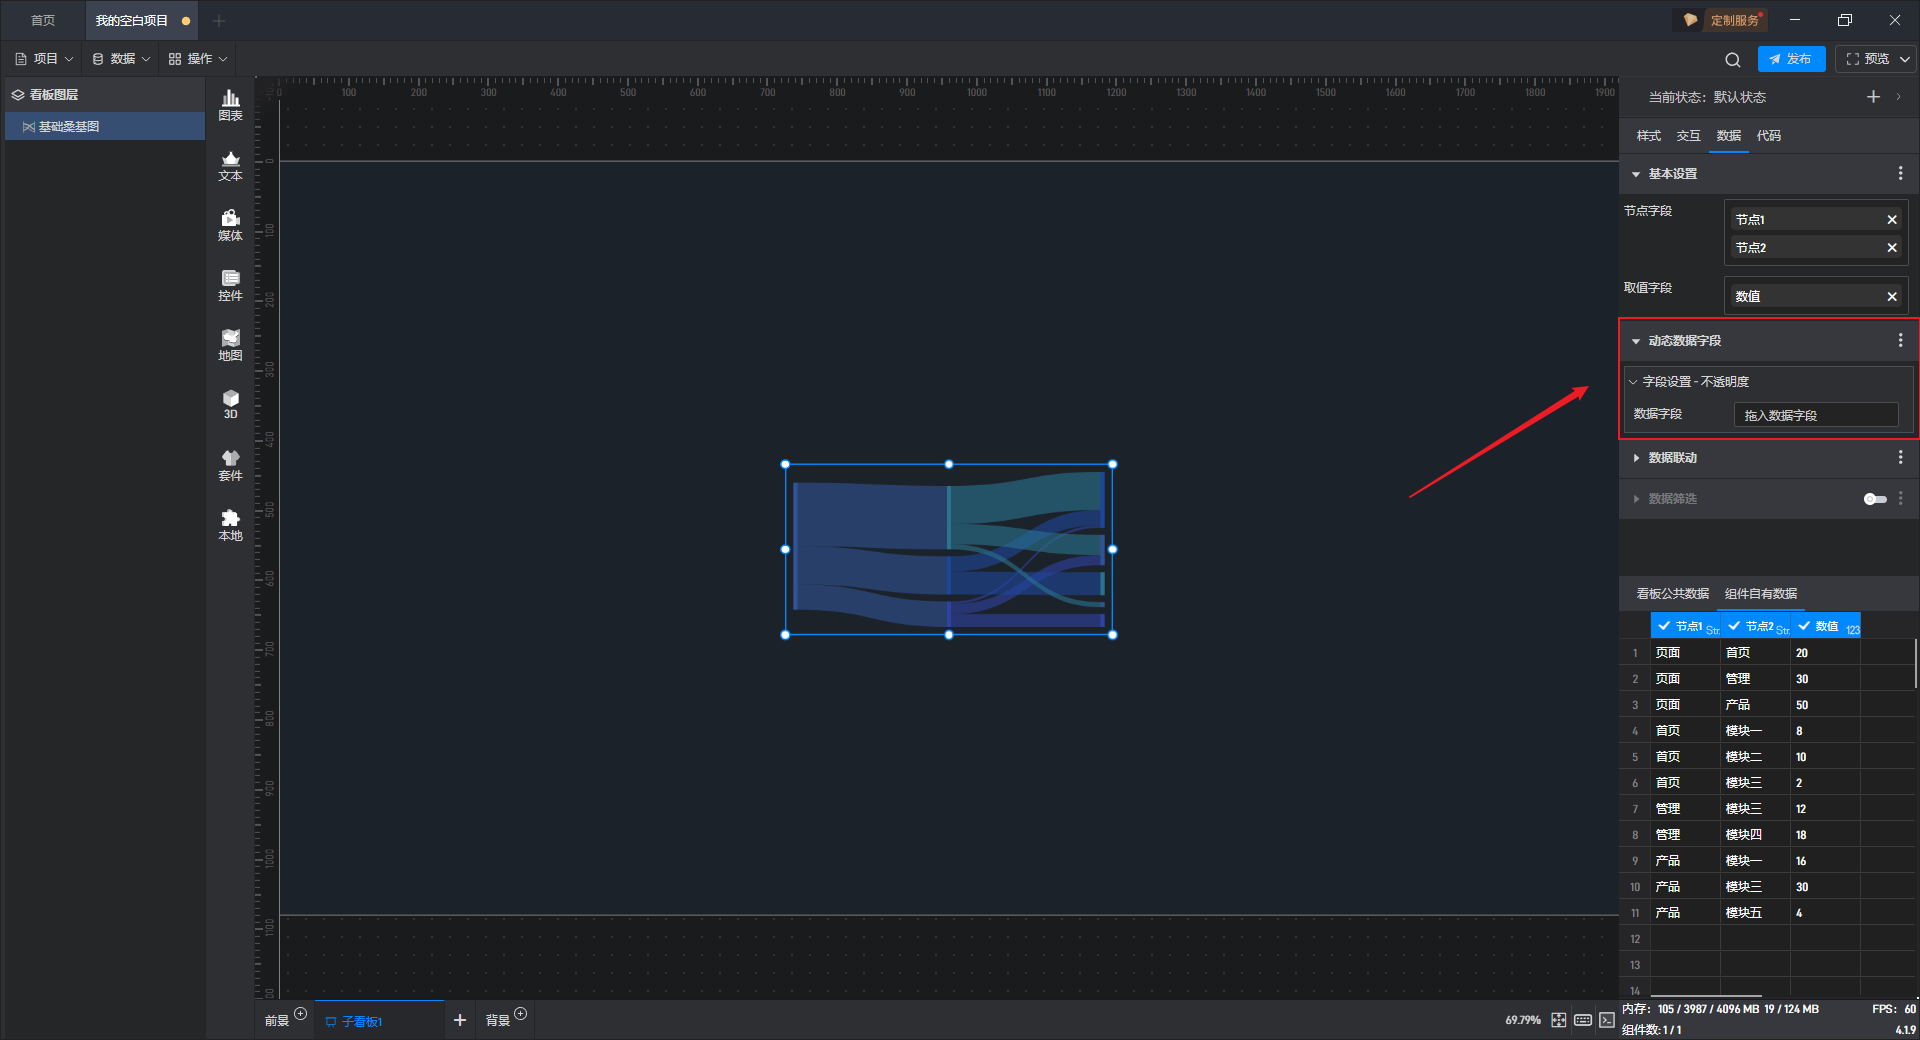Collapse the 基本设置 section
1920x1040 pixels.
(x=1636, y=174)
